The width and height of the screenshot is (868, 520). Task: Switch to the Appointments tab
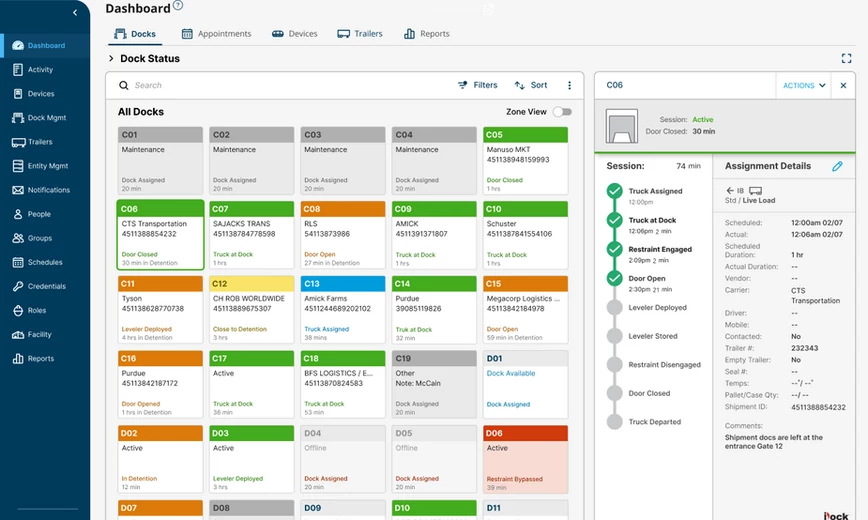[x=216, y=34]
